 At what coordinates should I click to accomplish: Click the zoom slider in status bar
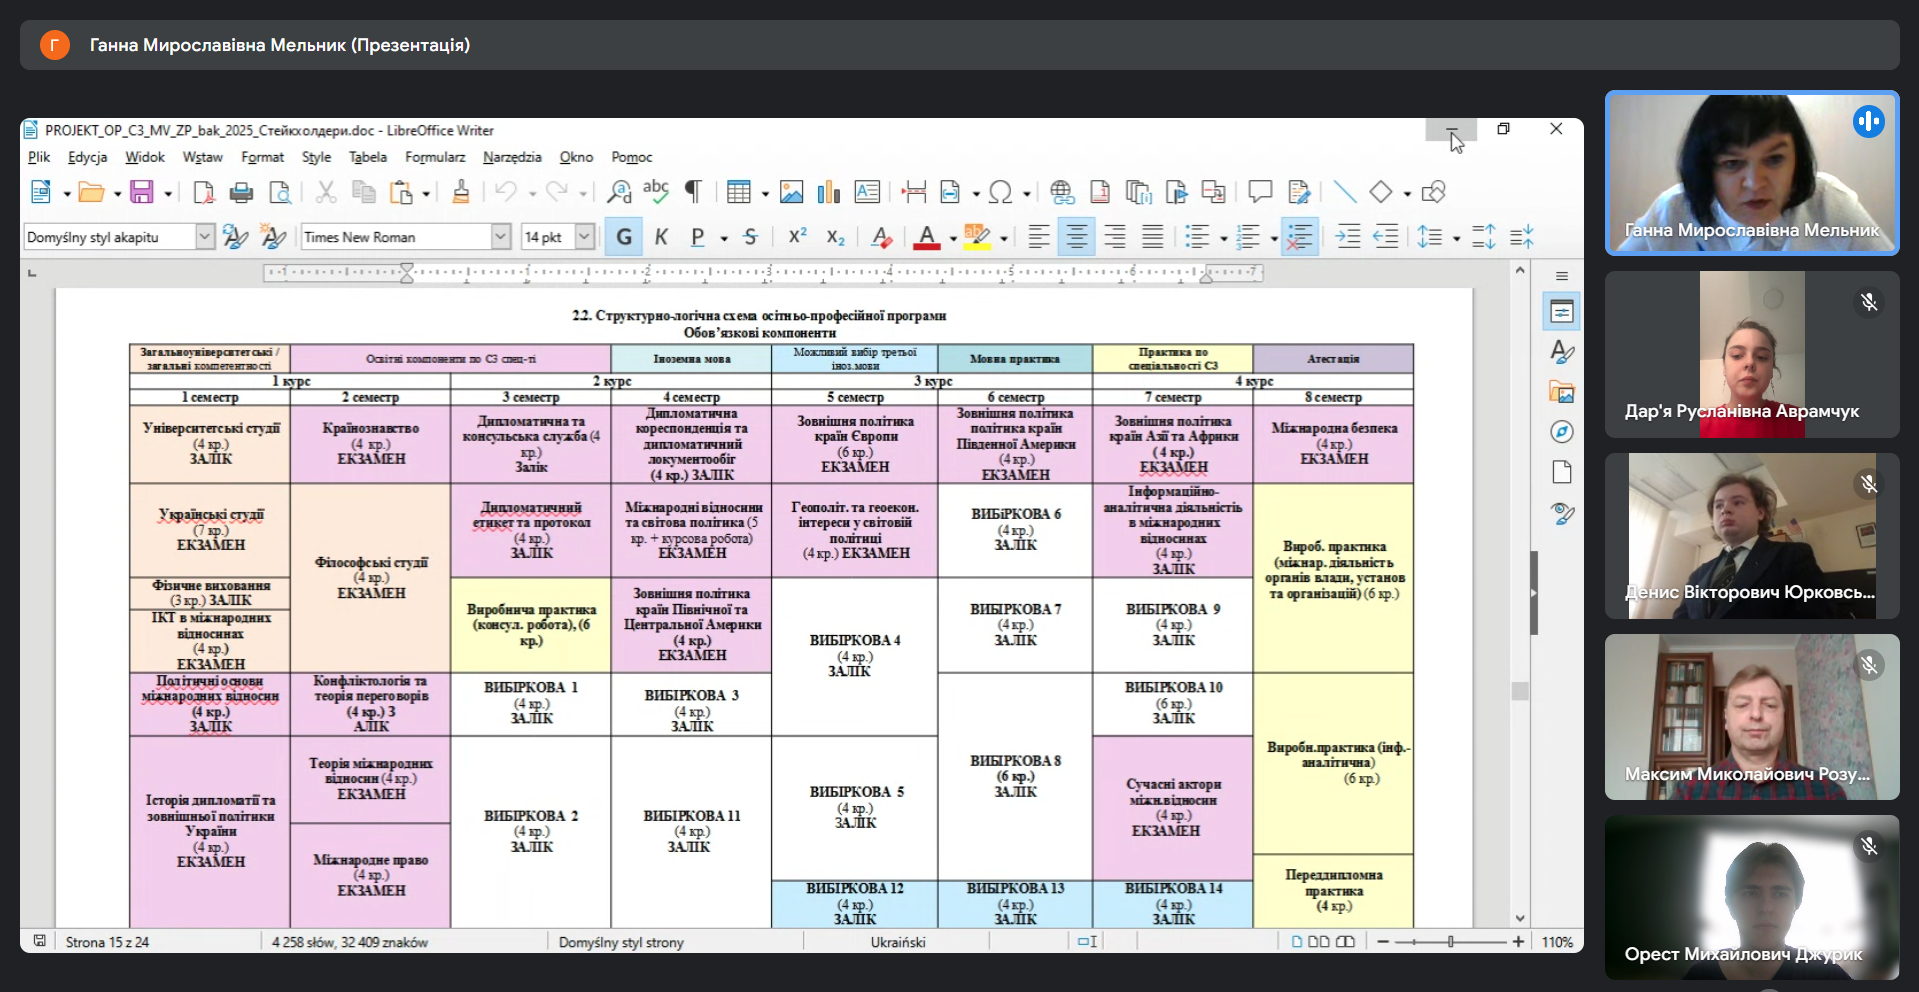(x=1450, y=942)
